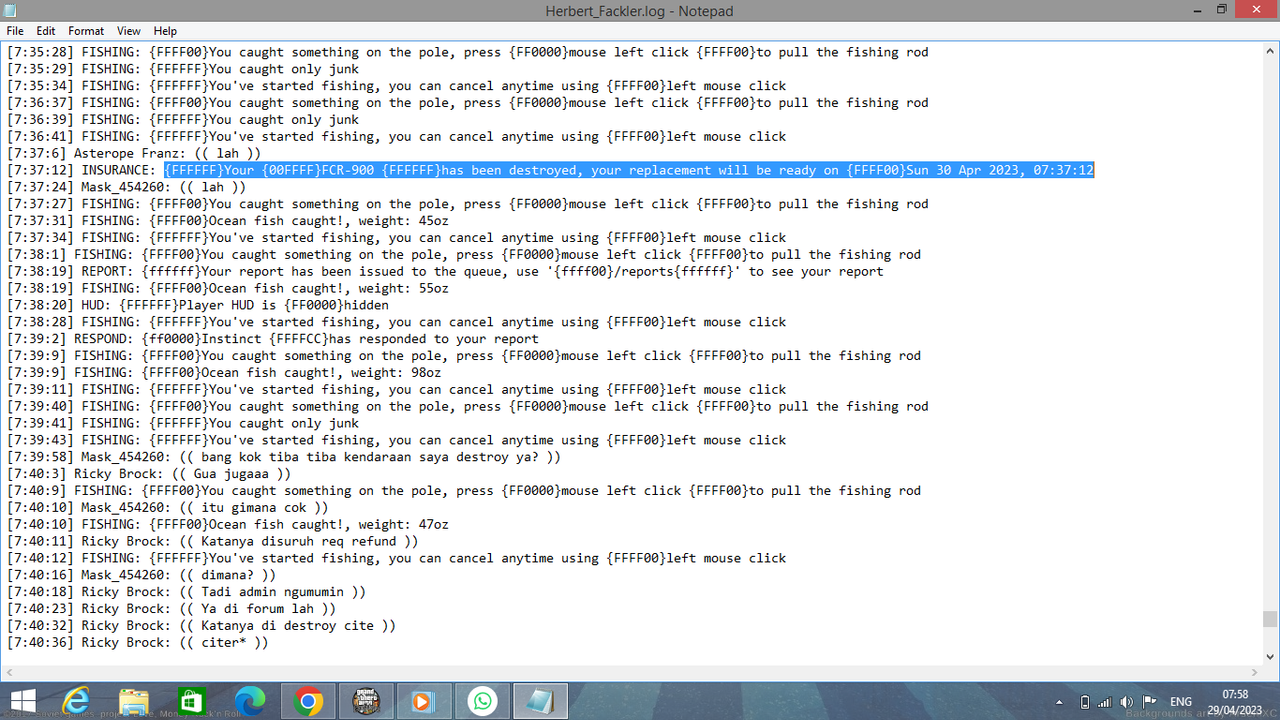Click the horizontal scrollbar left arrow
This screenshot has height=720, width=1280.
[8, 673]
